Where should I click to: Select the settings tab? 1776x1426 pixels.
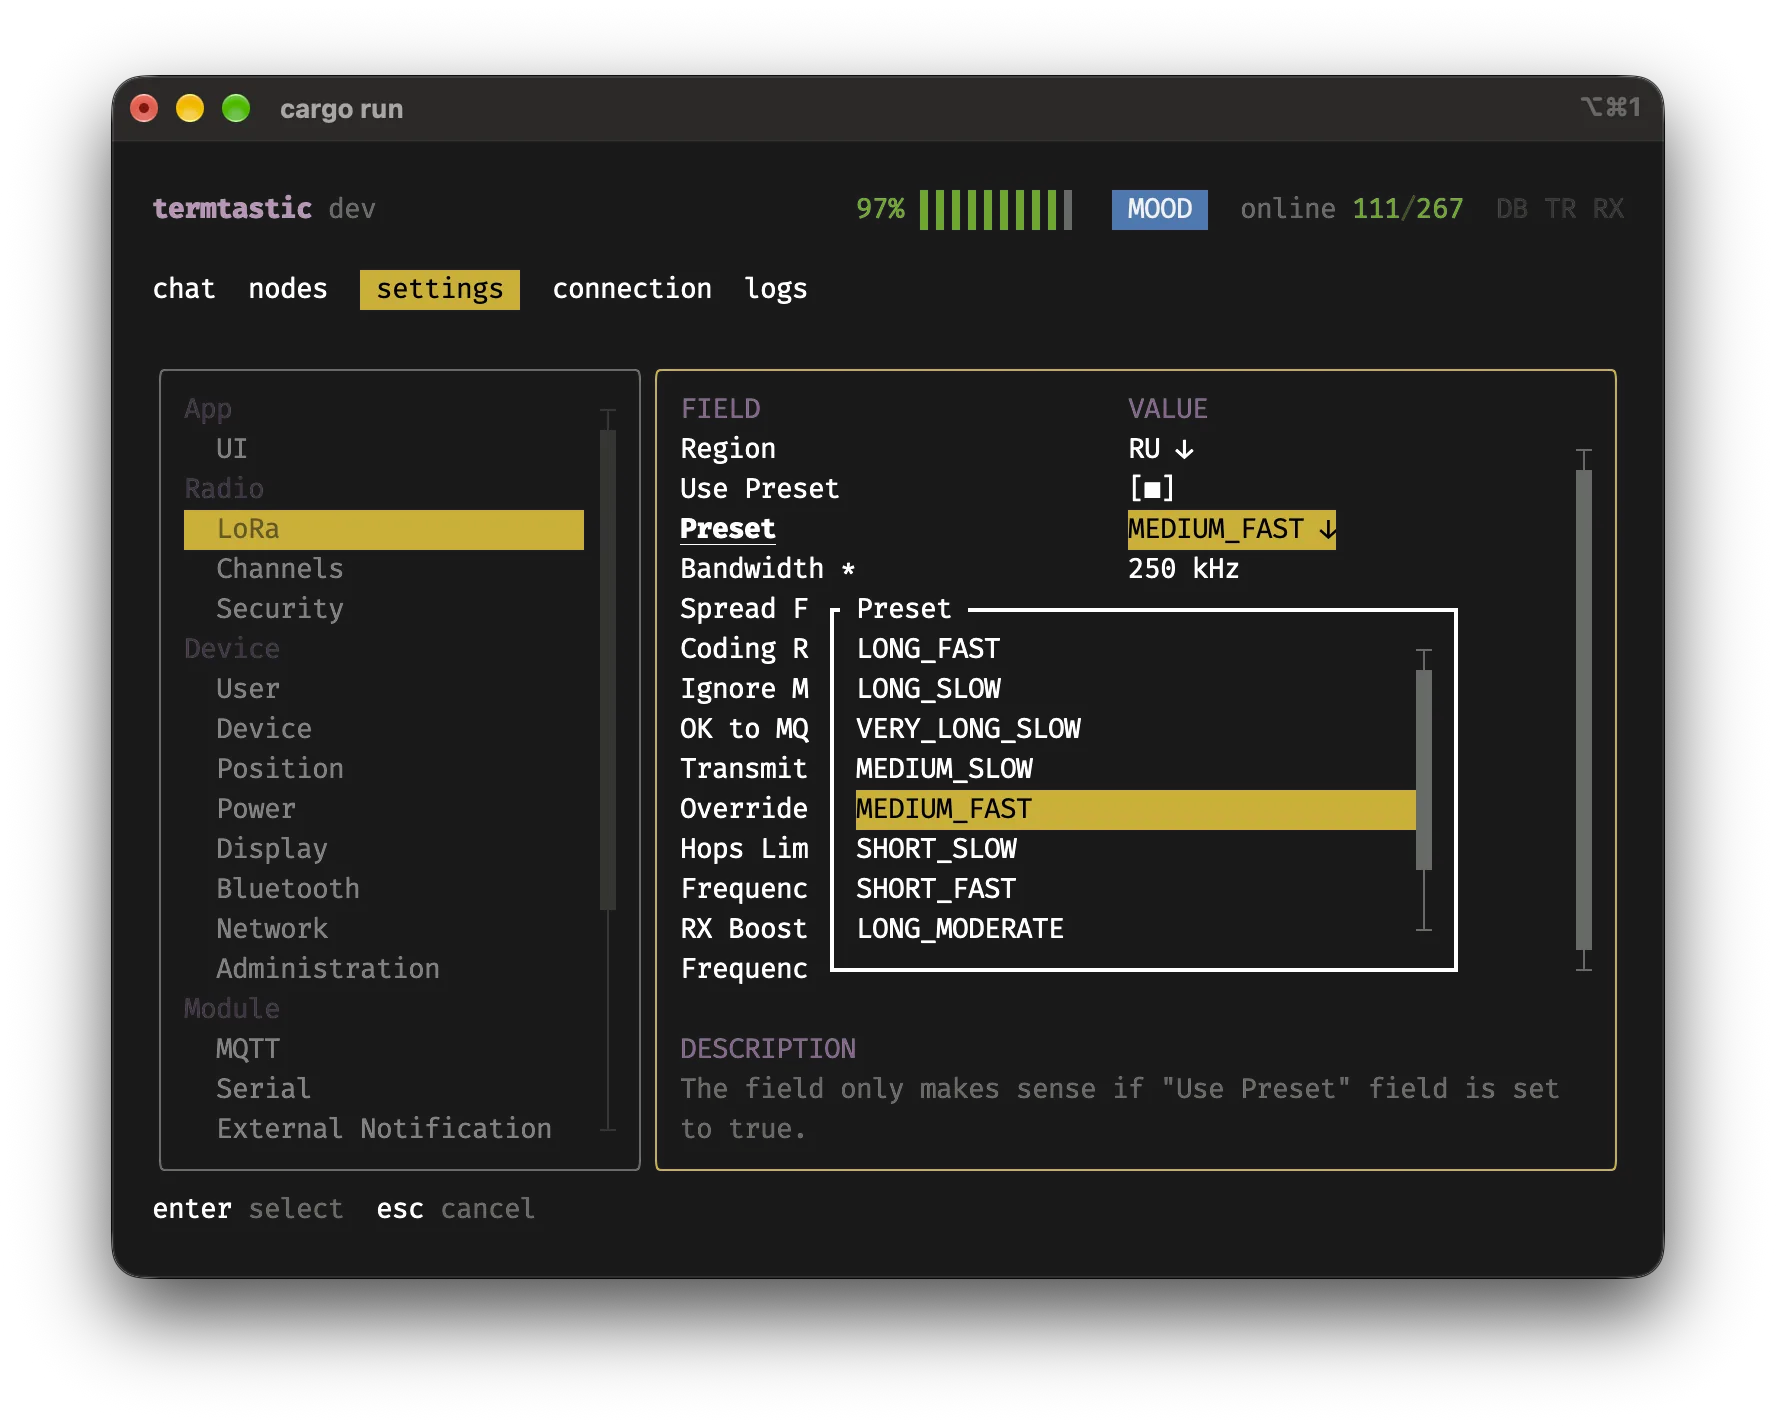(x=440, y=289)
